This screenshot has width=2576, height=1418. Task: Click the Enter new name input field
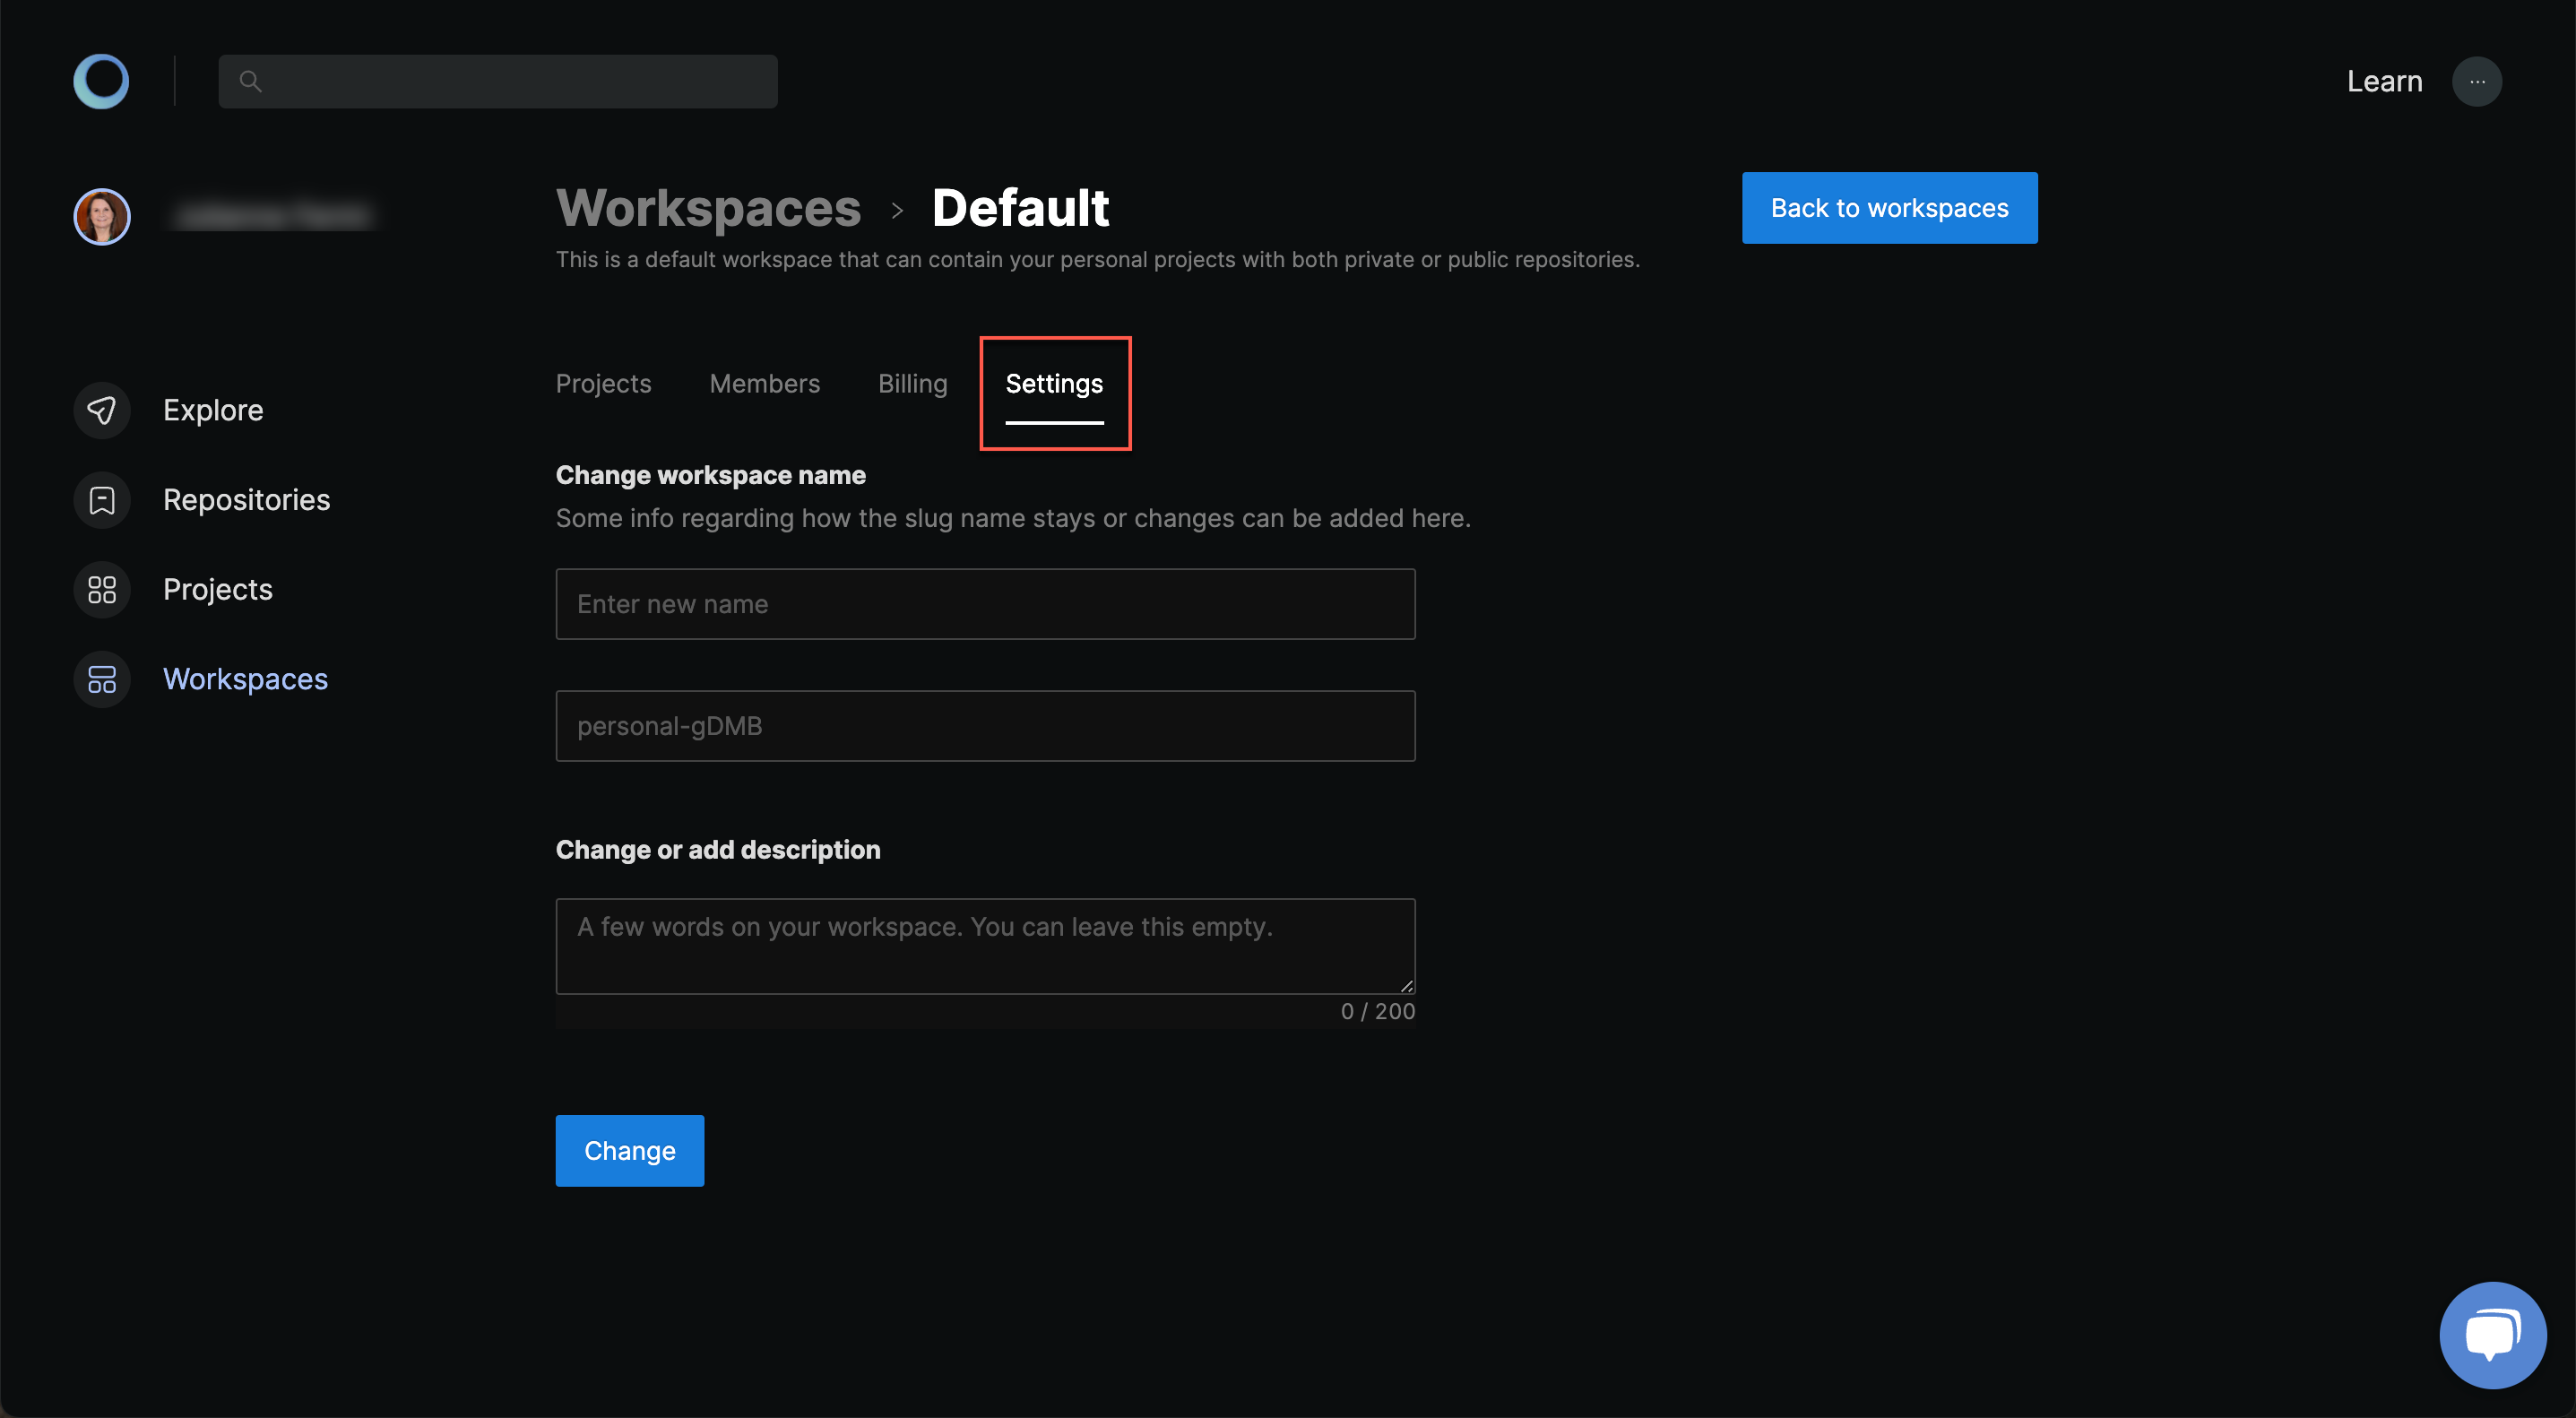coord(984,604)
